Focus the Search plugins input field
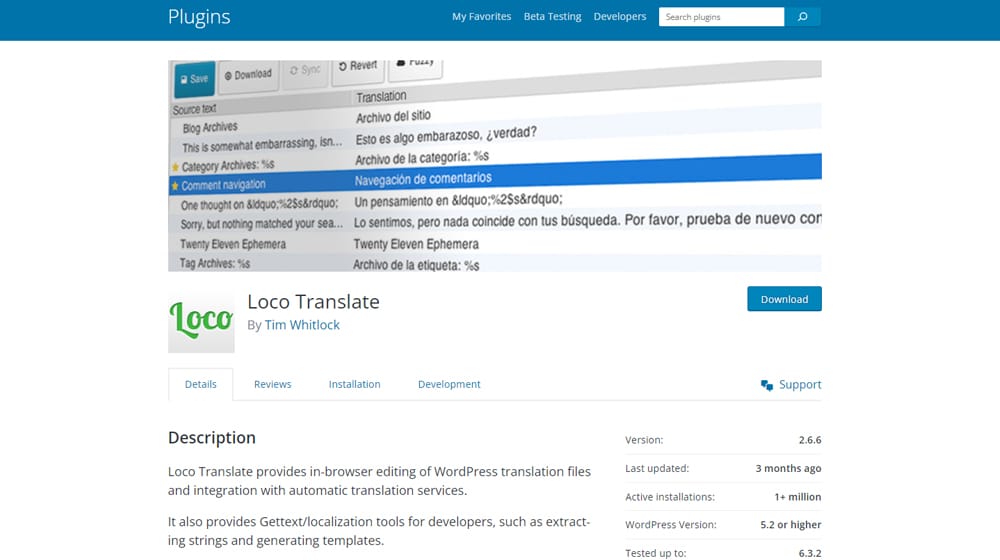Screen dimensions: 1000x560 [721, 17]
